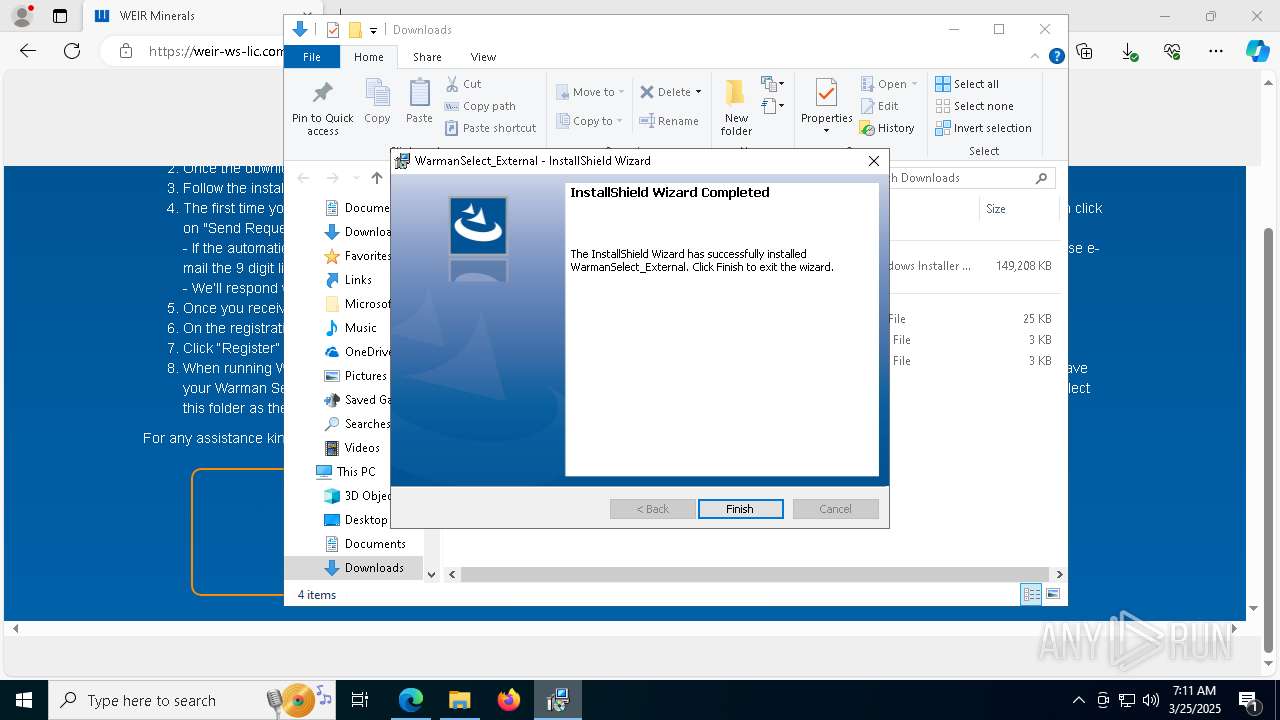Viewport: 1280px width, 720px height.
Task: Click Invert selection in ribbon
Action: (983, 128)
